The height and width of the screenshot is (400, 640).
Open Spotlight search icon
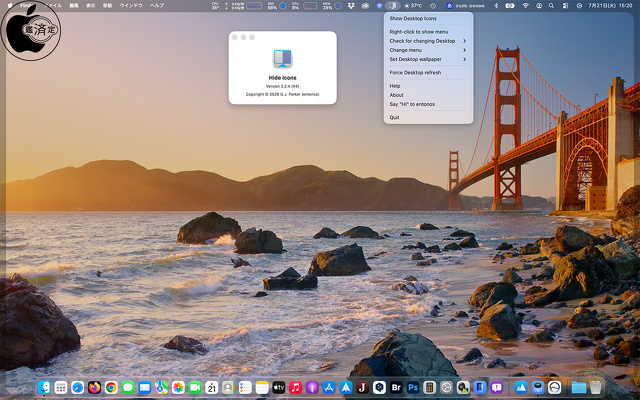tap(551, 6)
